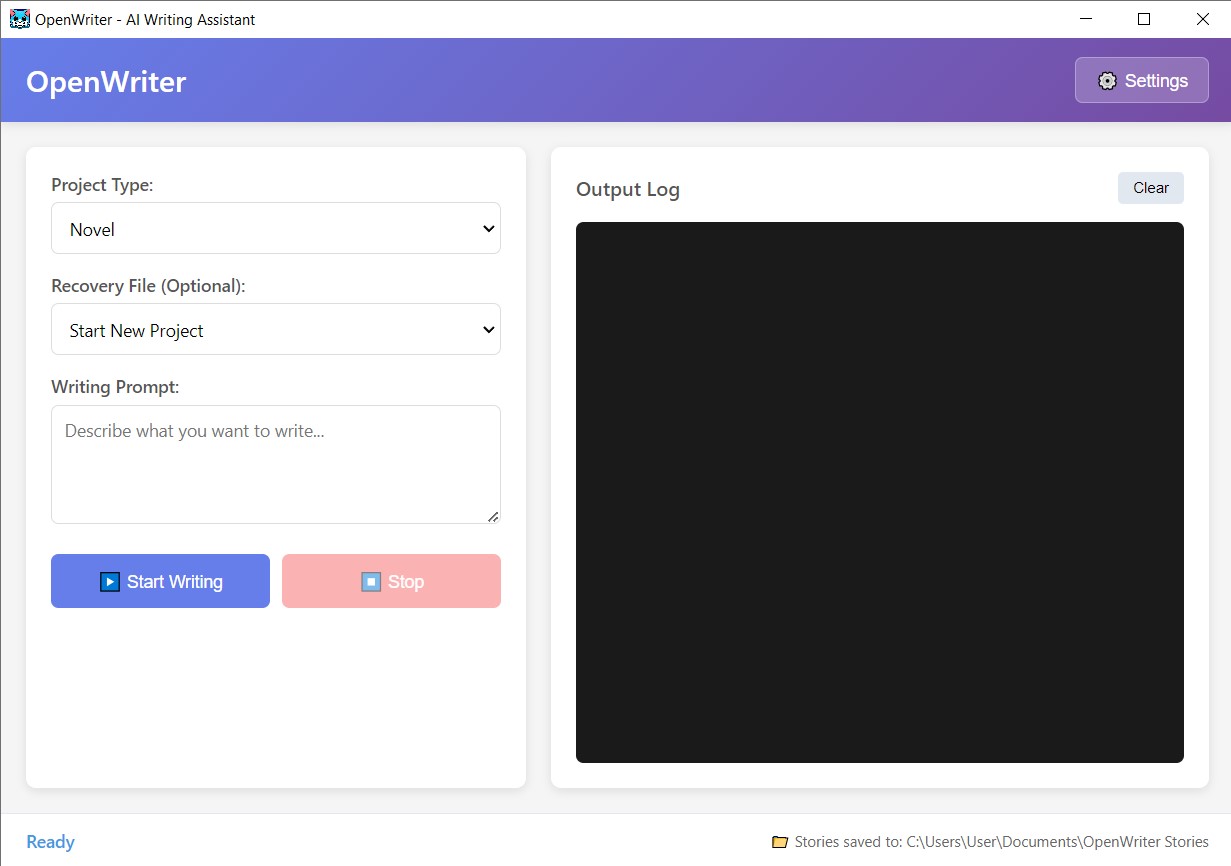This screenshot has width=1231, height=866.
Task: Click the Output Log heading
Action: click(x=628, y=189)
